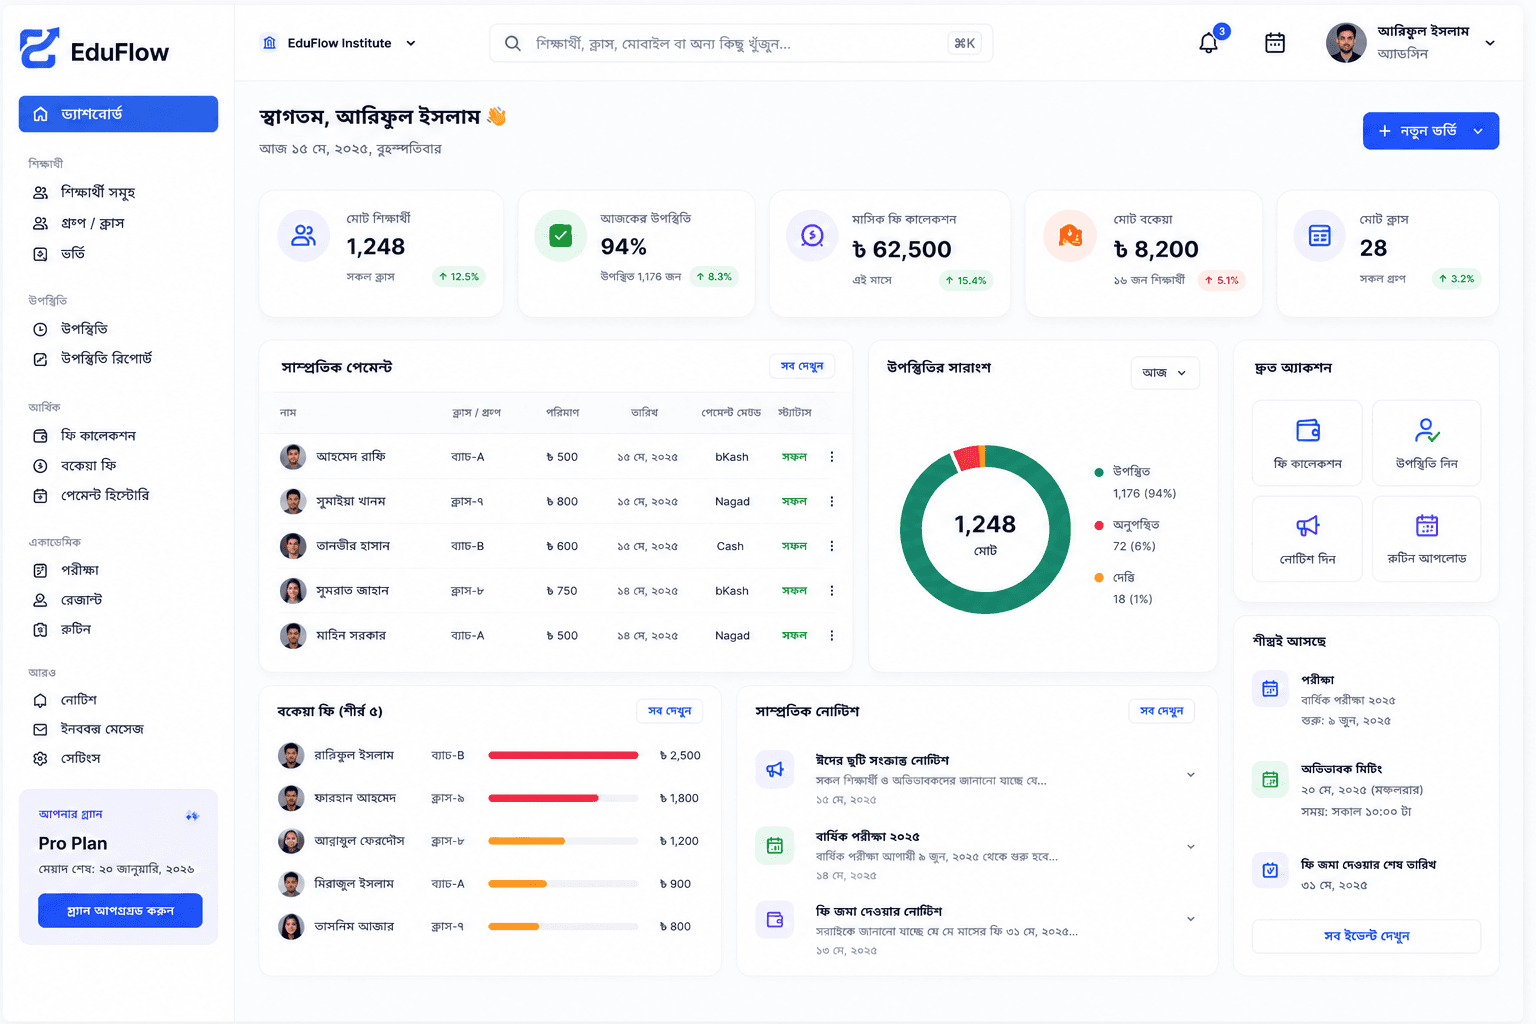
Task: Click the নতুন ভর্তি button
Action: coord(1431,131)
